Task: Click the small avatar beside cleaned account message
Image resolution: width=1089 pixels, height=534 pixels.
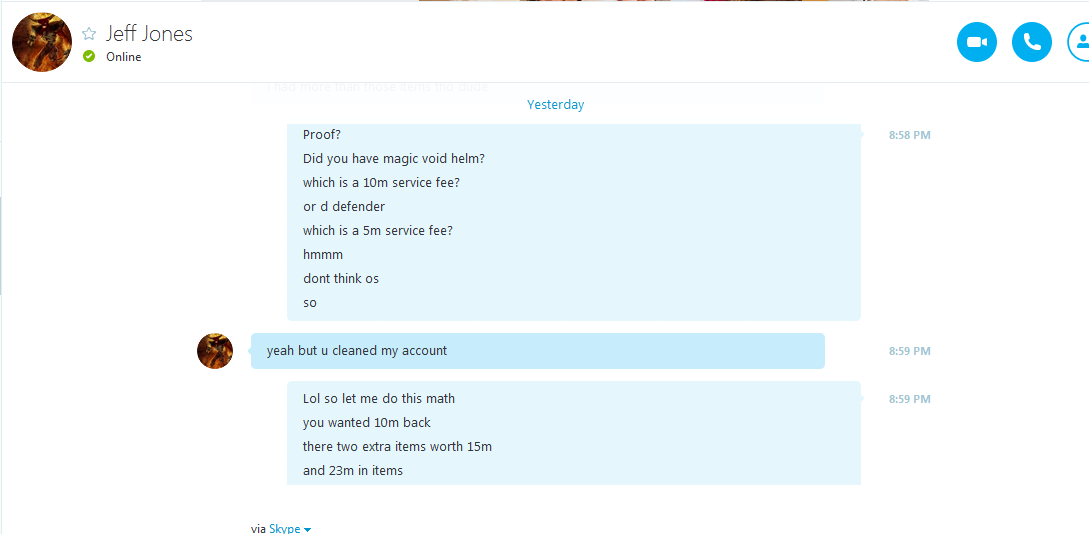Action: point(215,351)
